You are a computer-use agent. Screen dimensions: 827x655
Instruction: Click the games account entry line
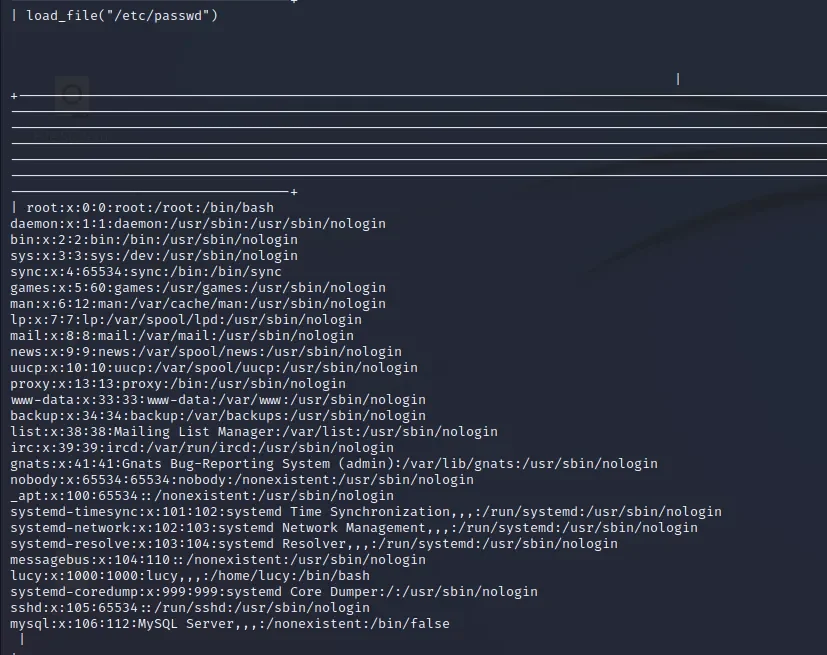pyautogui.click(x=197, y=288)
